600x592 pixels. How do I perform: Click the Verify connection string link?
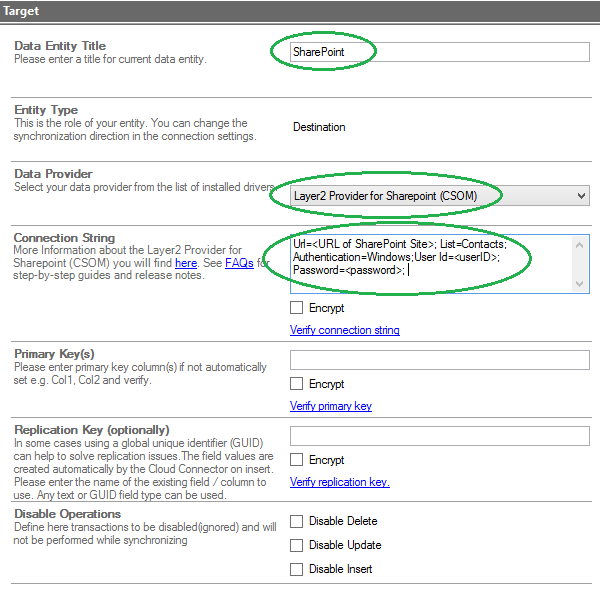click(344, 330)
